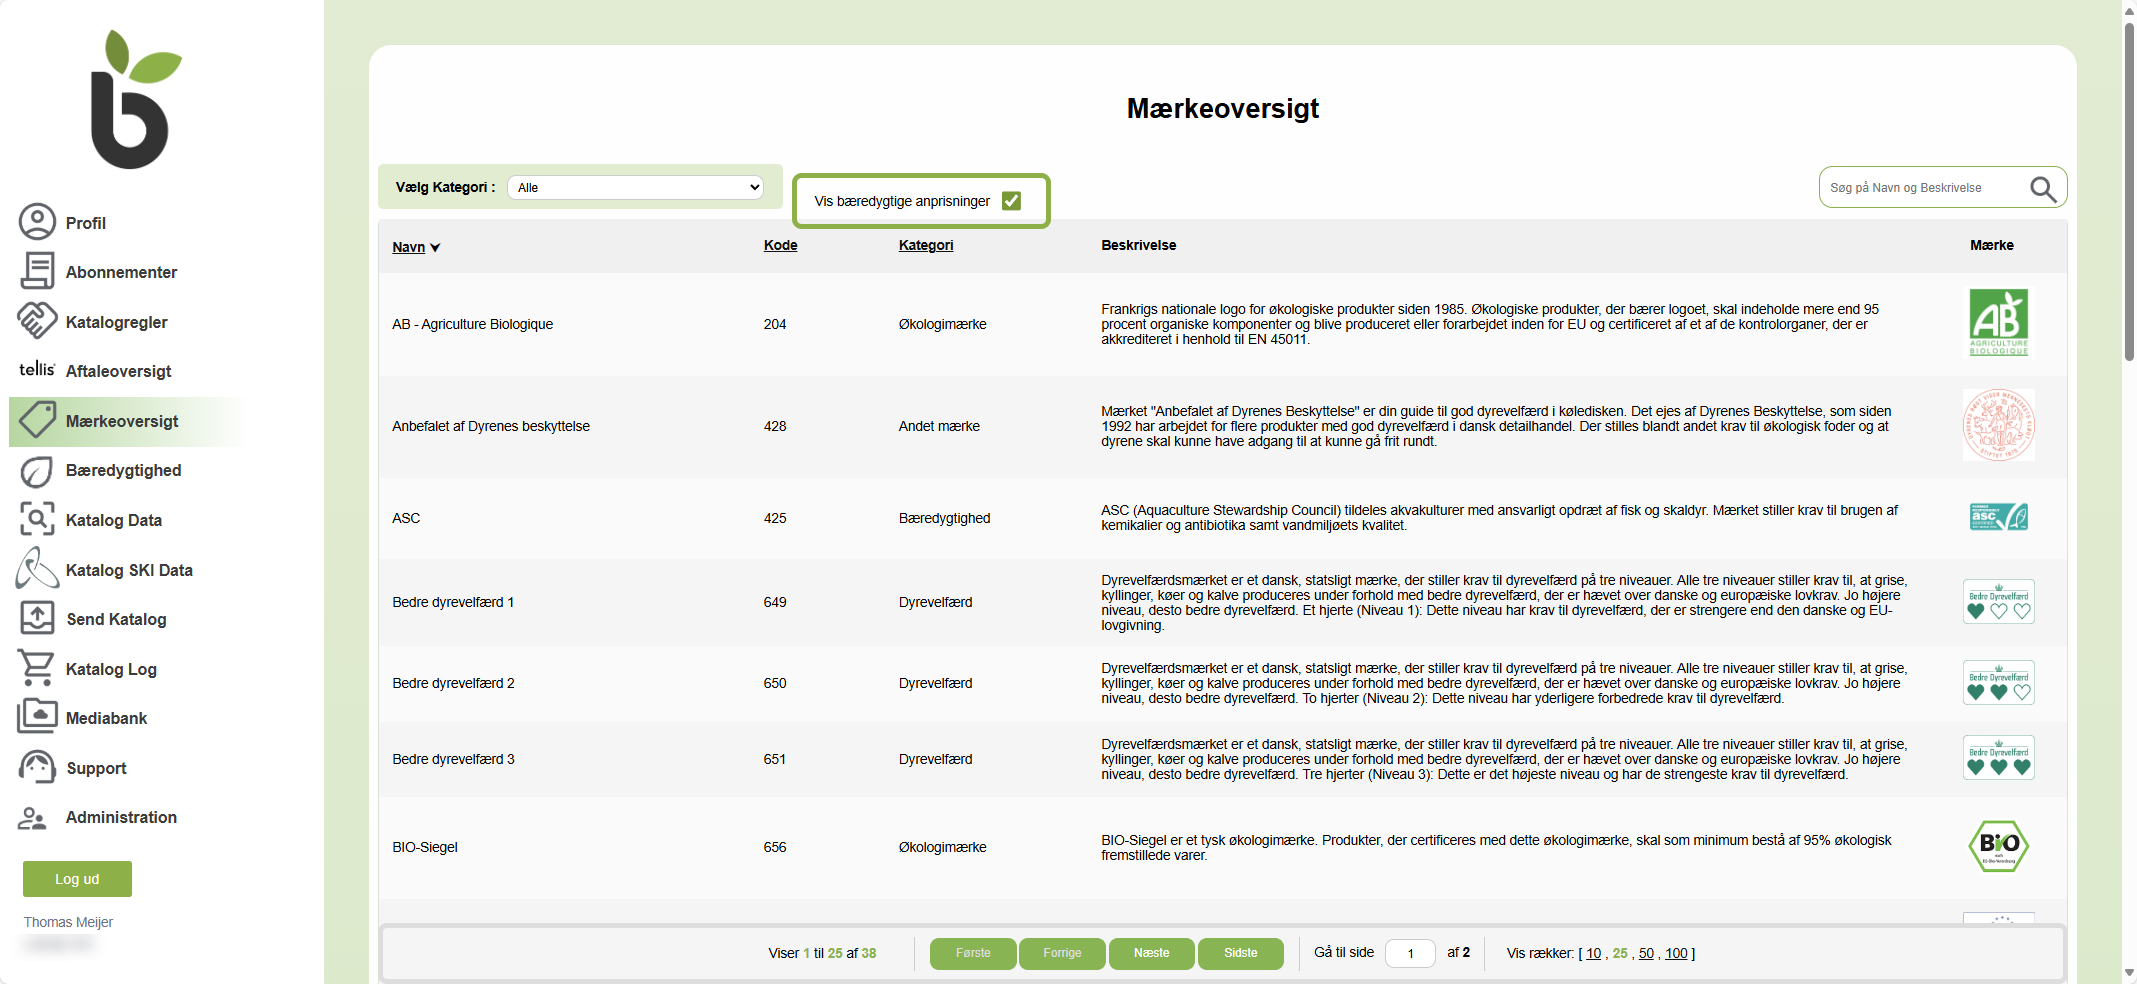Click the Support headset icon
2137x984 pixels.
click(x=37, y=767)
